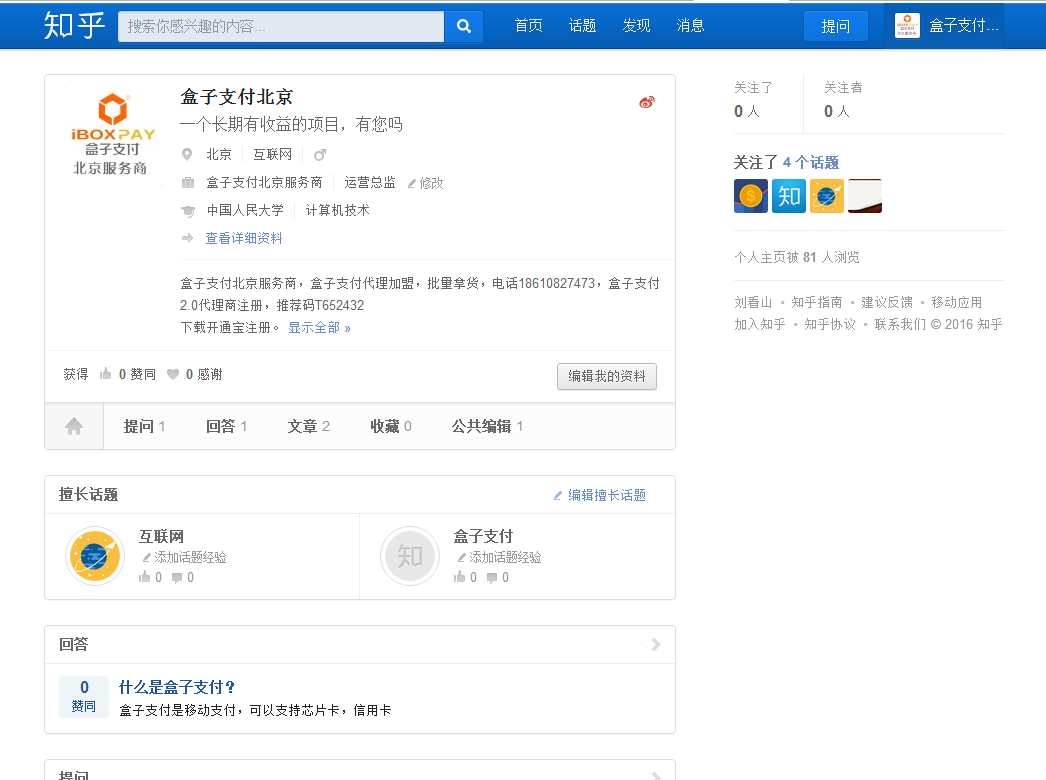Click the 运营总监 job title text

pyautogui.click(x=370, y=182)
